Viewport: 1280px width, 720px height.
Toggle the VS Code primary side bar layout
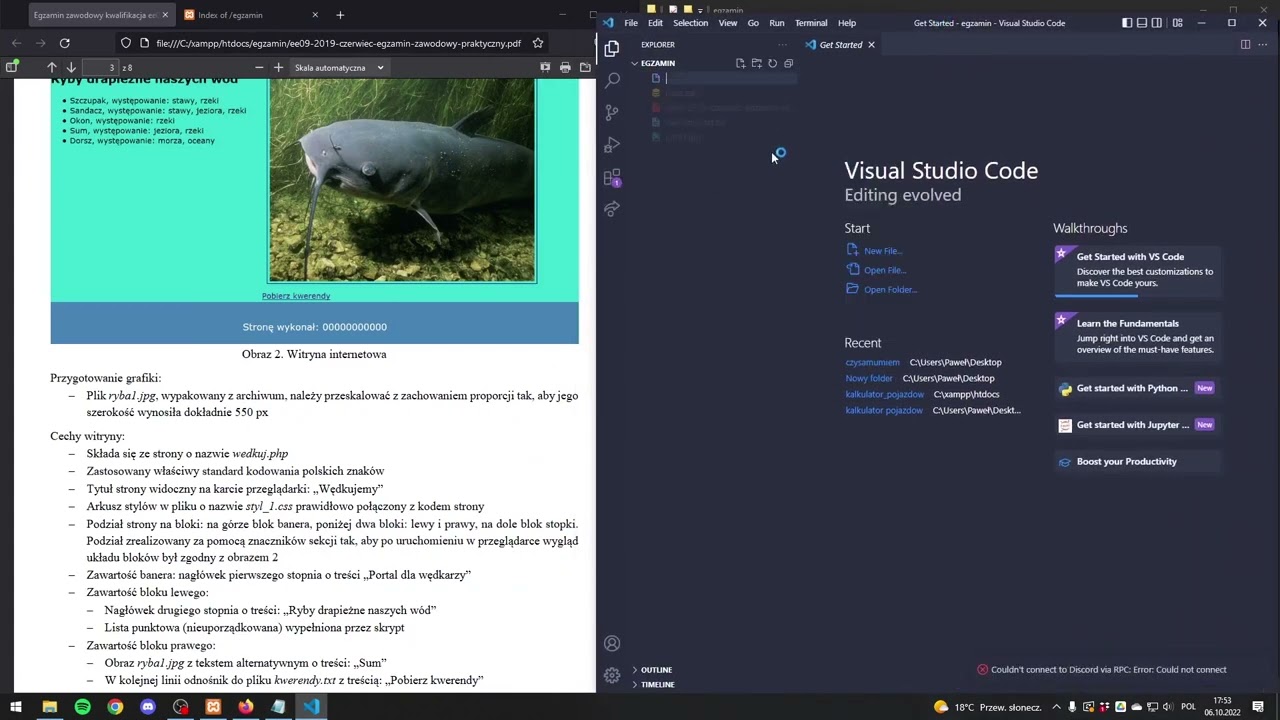[1127, 23]
